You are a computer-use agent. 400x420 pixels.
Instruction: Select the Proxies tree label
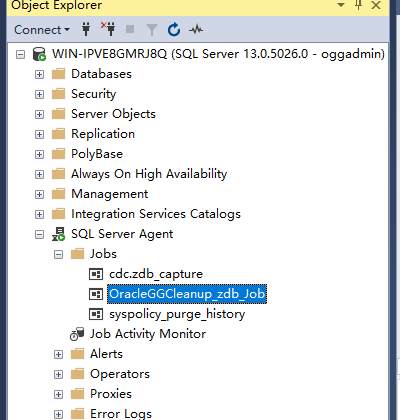point(111,394)
